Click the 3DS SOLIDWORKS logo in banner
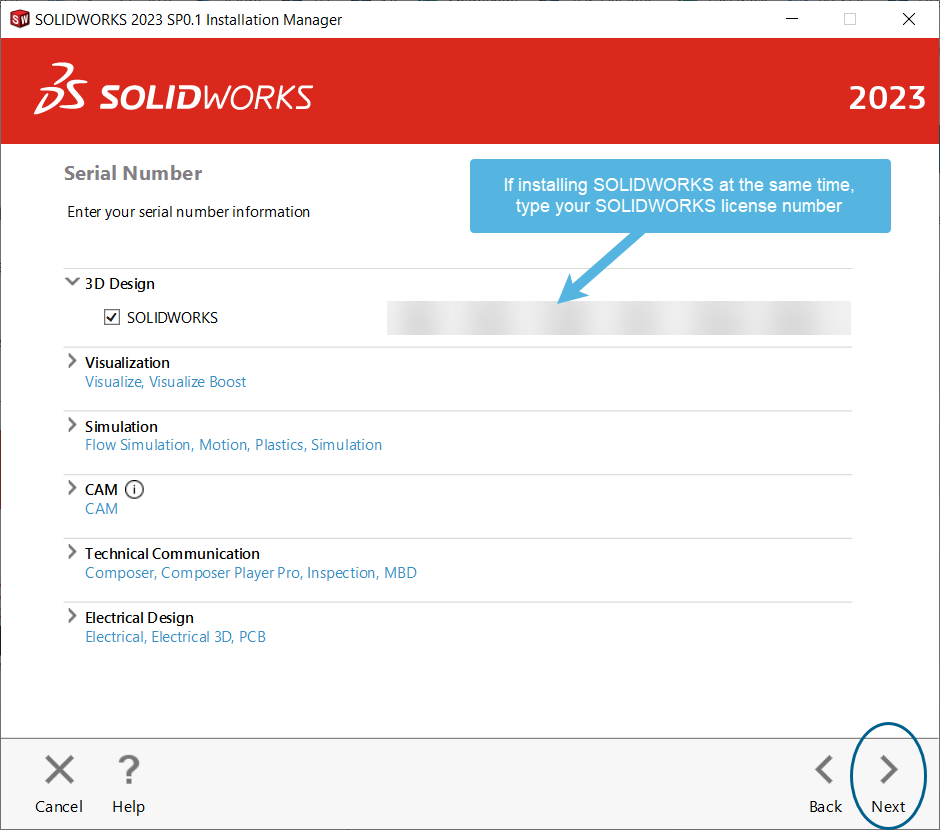 (x=174, y=90)
